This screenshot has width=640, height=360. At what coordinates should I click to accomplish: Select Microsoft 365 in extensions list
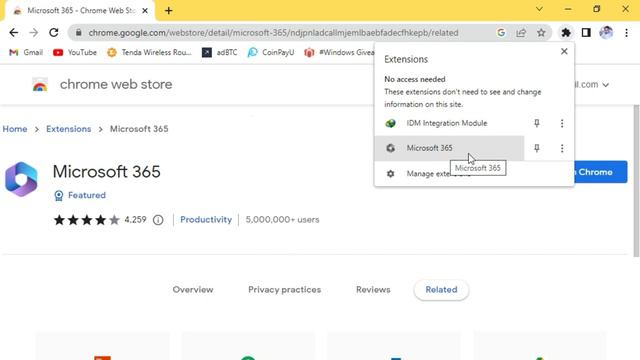coord(449,148)
